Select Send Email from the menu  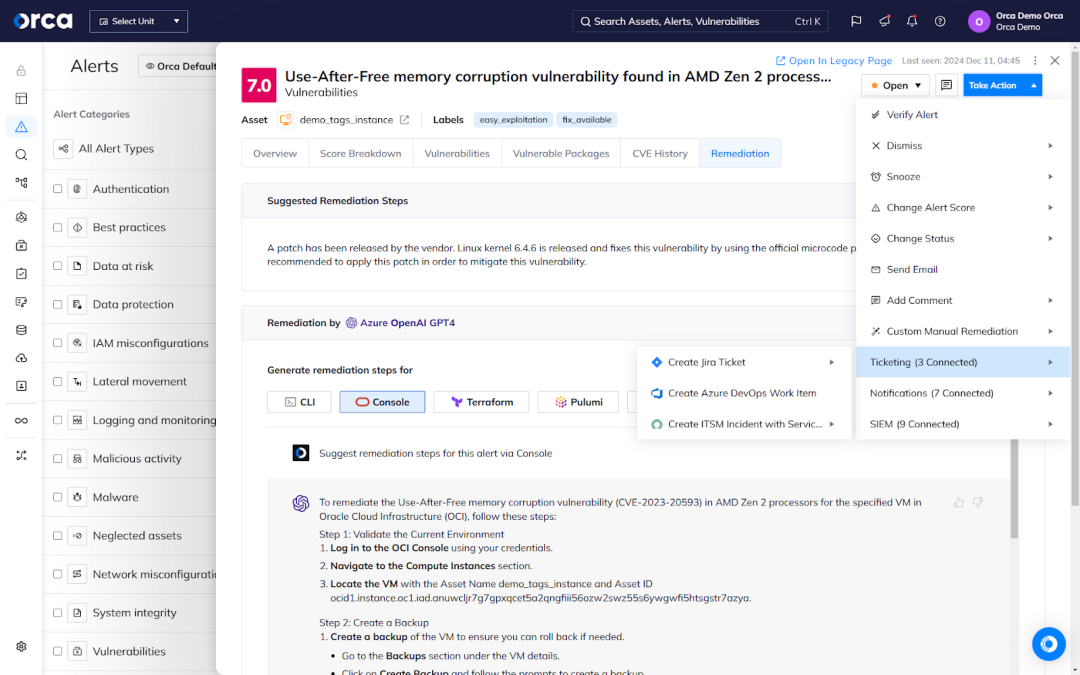pyautogui.click(x=963, y=270)
